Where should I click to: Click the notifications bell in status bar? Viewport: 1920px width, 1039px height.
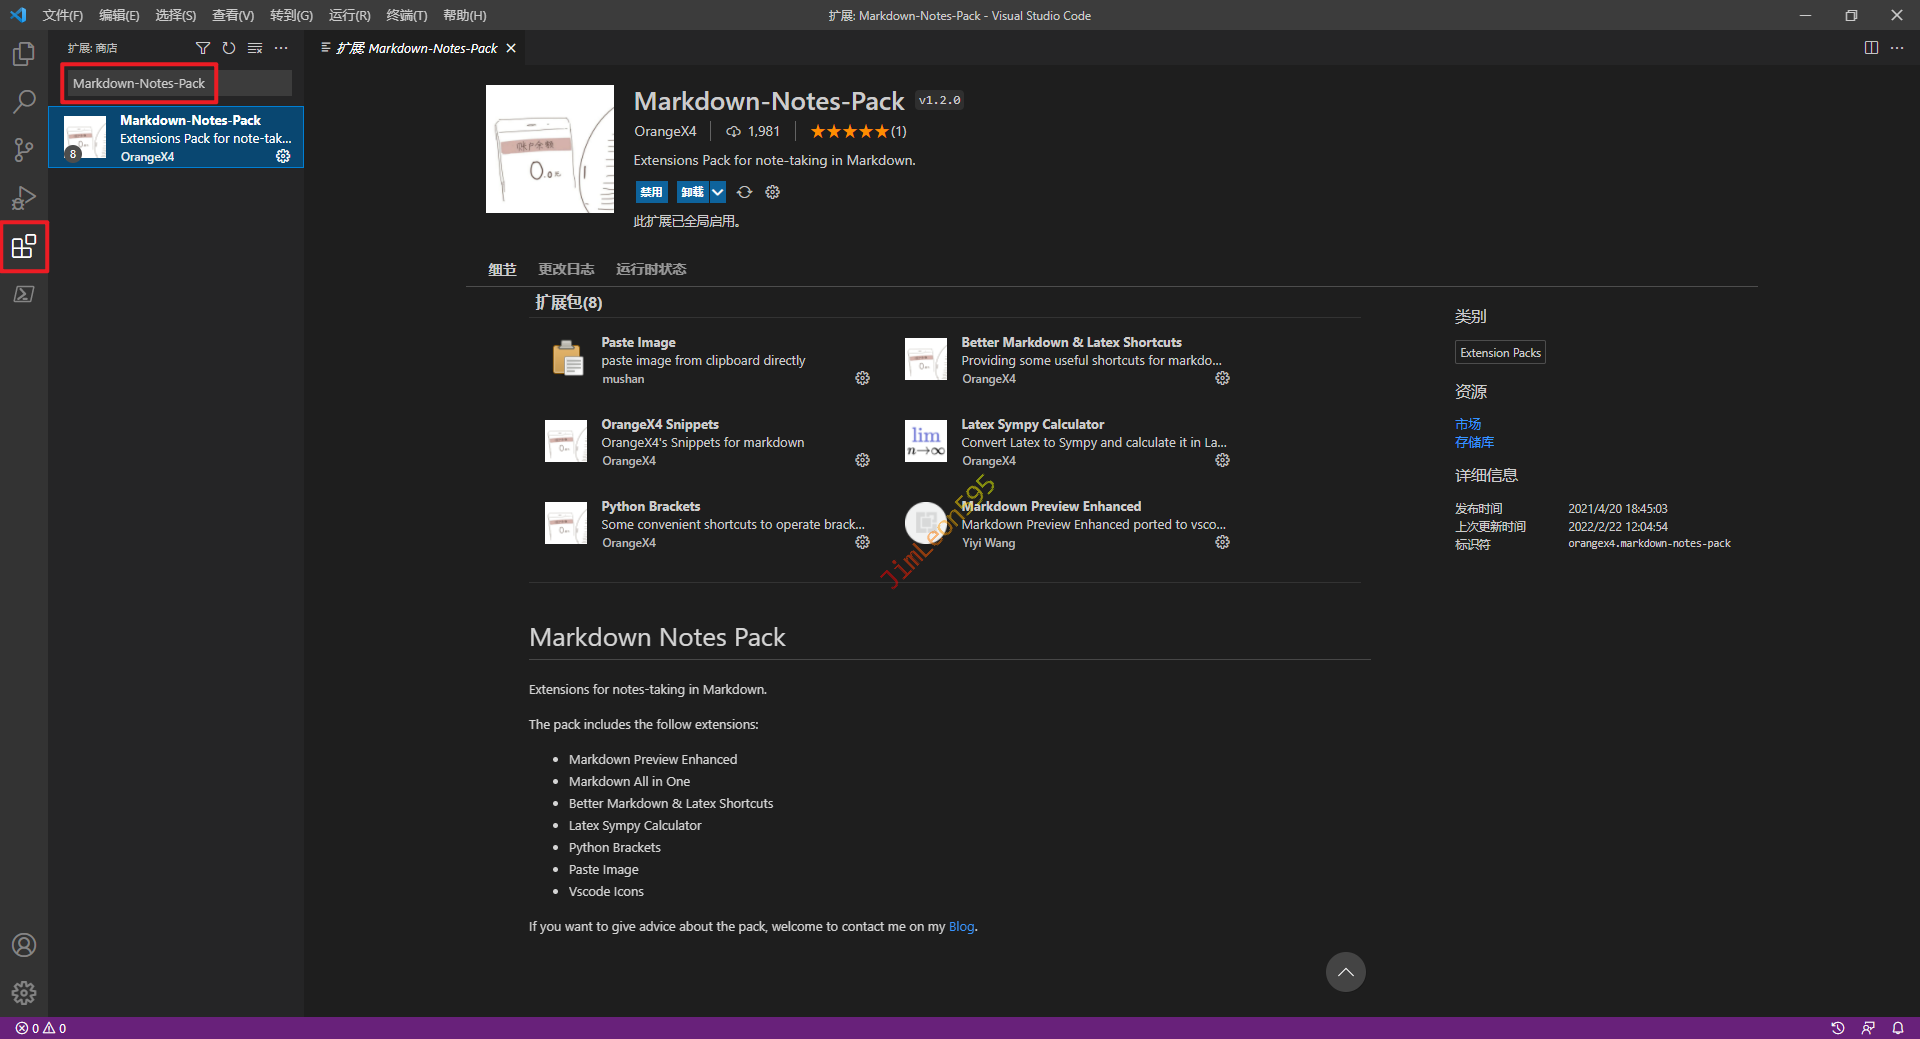point(1897,1028)
